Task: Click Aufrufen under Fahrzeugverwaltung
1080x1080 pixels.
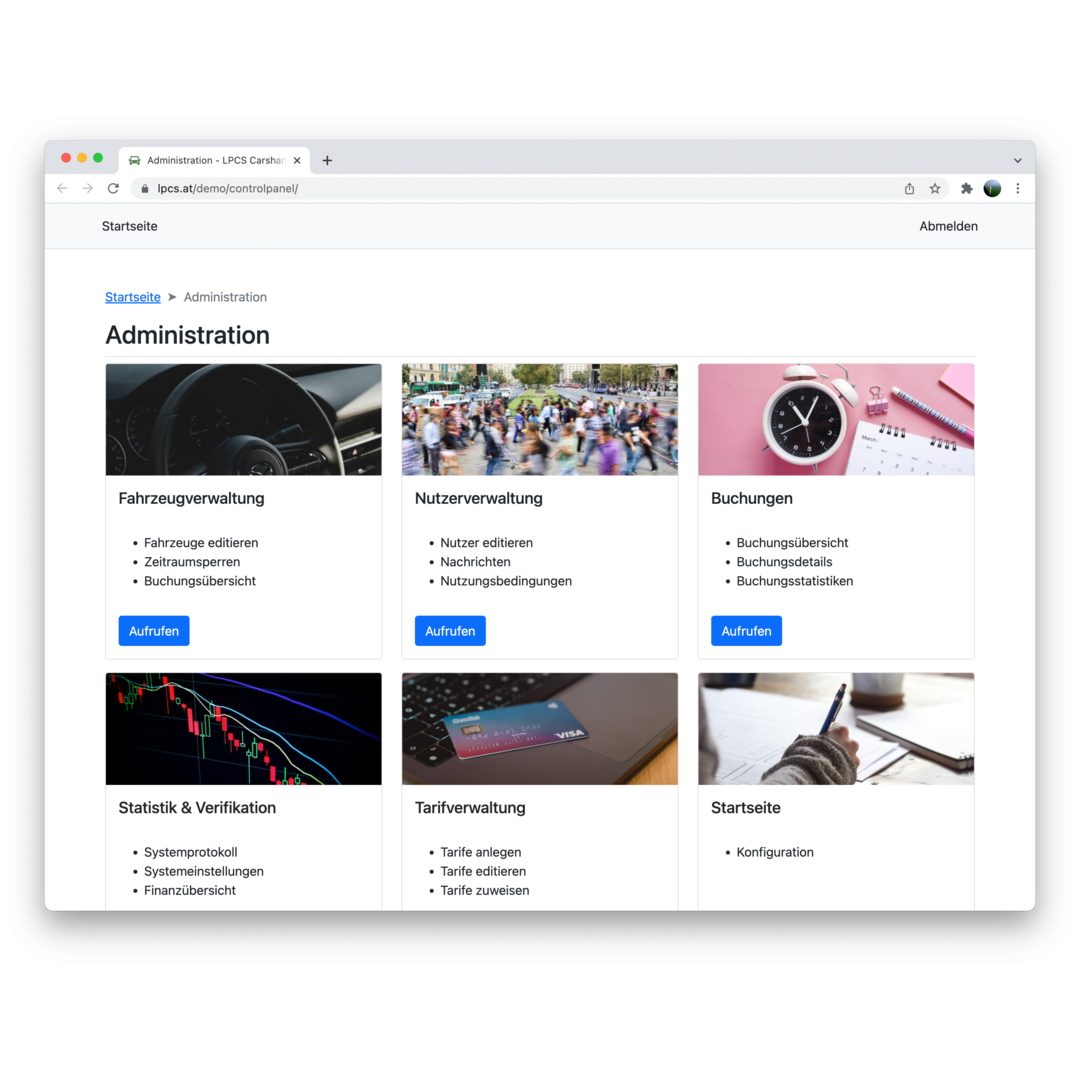Action: click(x=154, y=631)
